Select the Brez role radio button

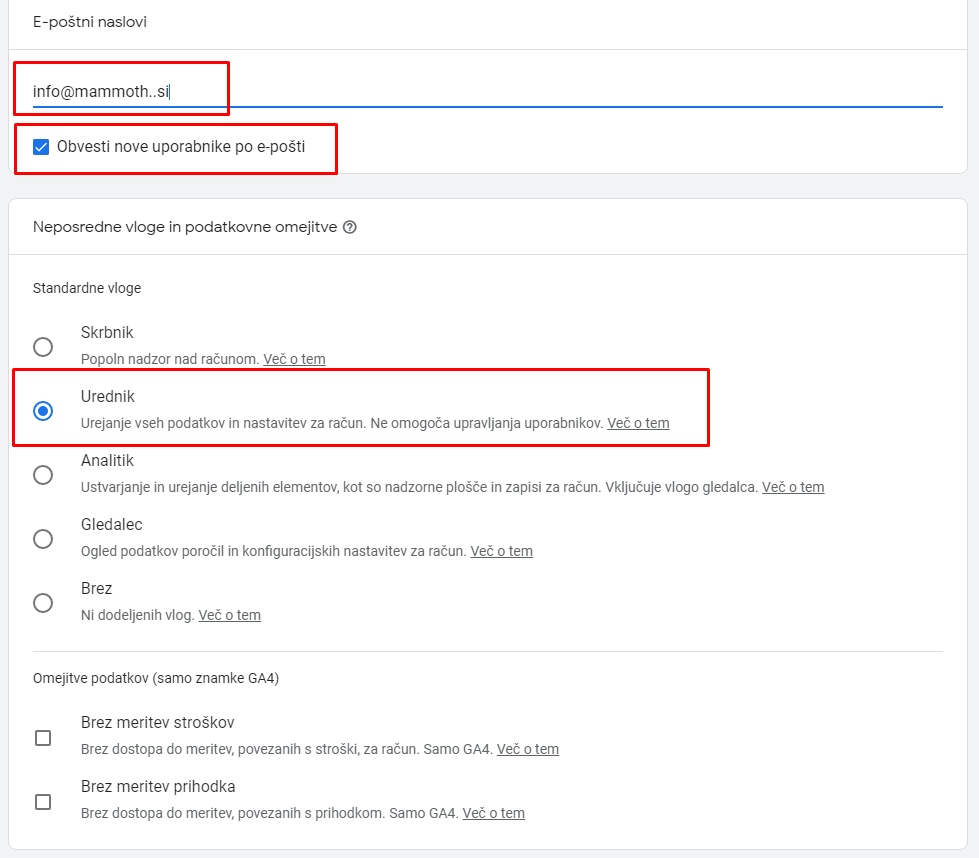(43, 603)
